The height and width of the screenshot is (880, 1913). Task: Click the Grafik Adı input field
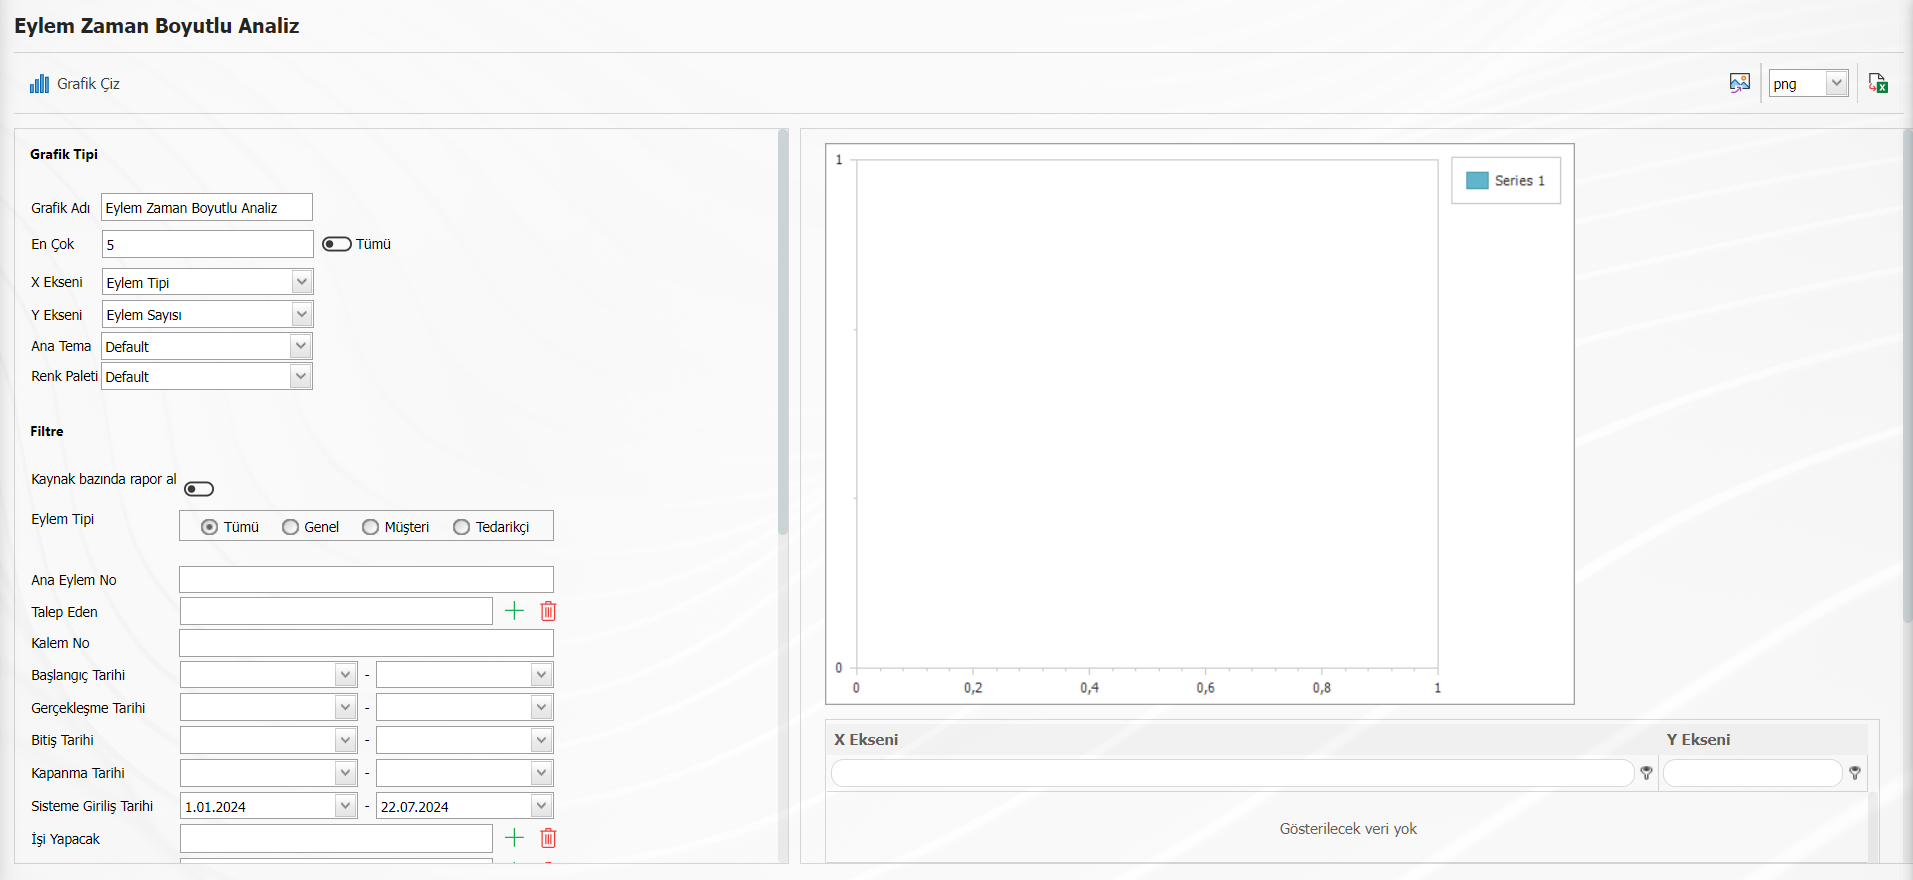(207, 207)
